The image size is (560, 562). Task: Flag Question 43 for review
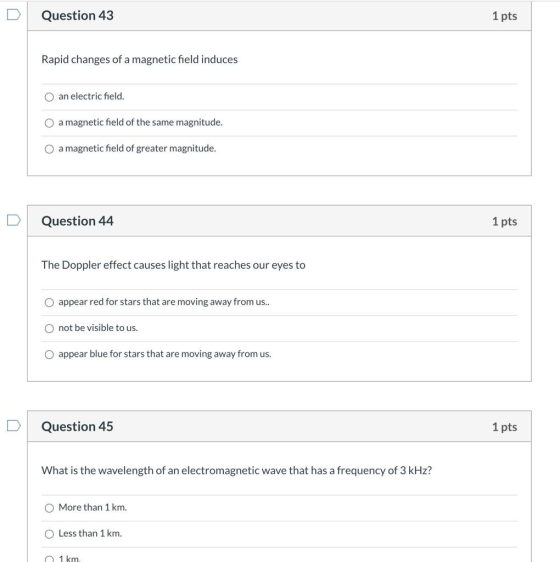pos(14,15)
